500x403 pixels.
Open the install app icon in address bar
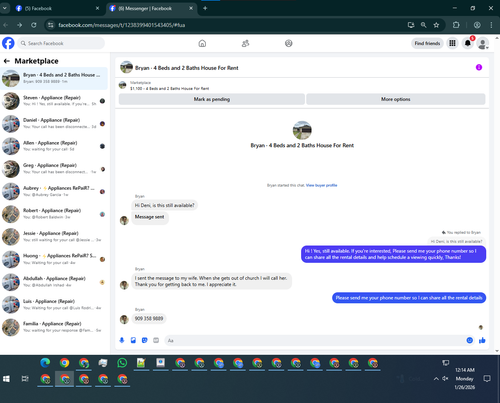411,25
